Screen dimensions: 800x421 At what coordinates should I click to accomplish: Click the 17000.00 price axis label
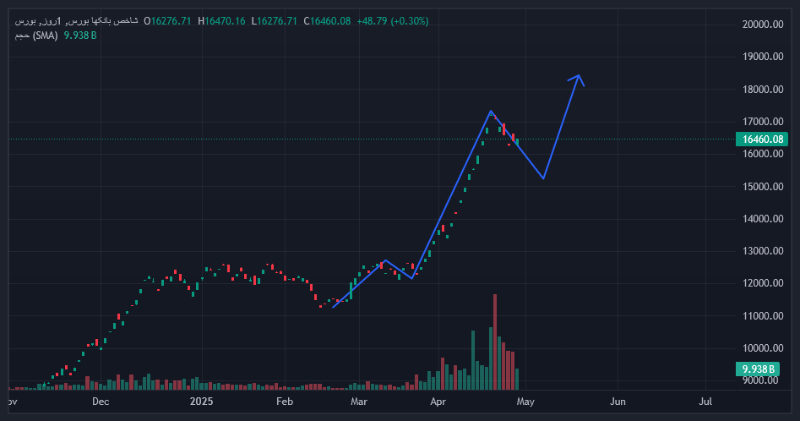pos(763,121)
